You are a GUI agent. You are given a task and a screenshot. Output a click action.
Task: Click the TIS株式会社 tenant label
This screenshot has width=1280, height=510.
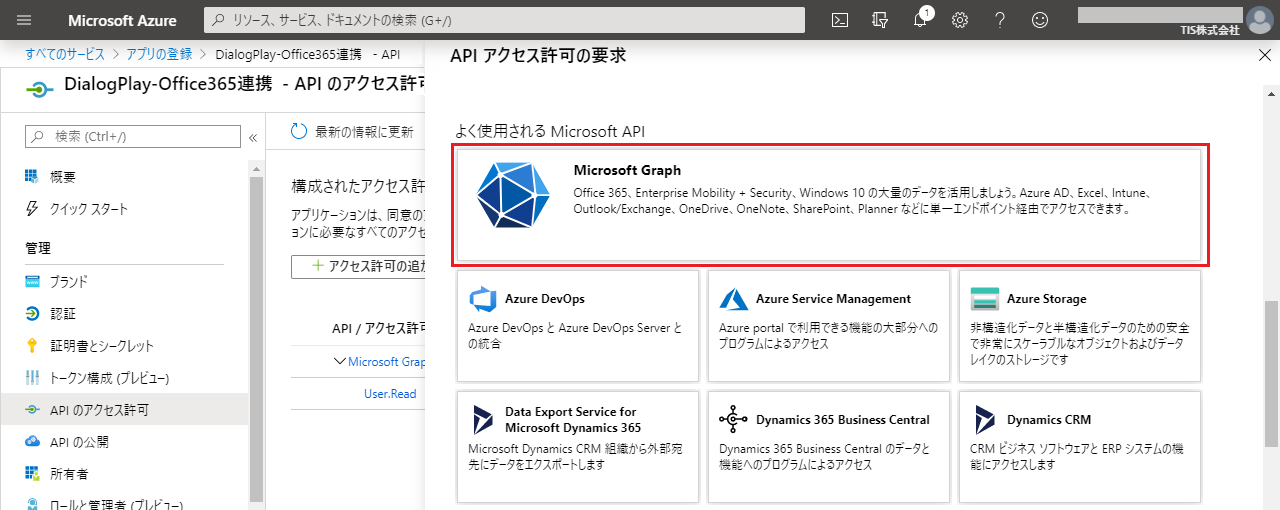1209,30
